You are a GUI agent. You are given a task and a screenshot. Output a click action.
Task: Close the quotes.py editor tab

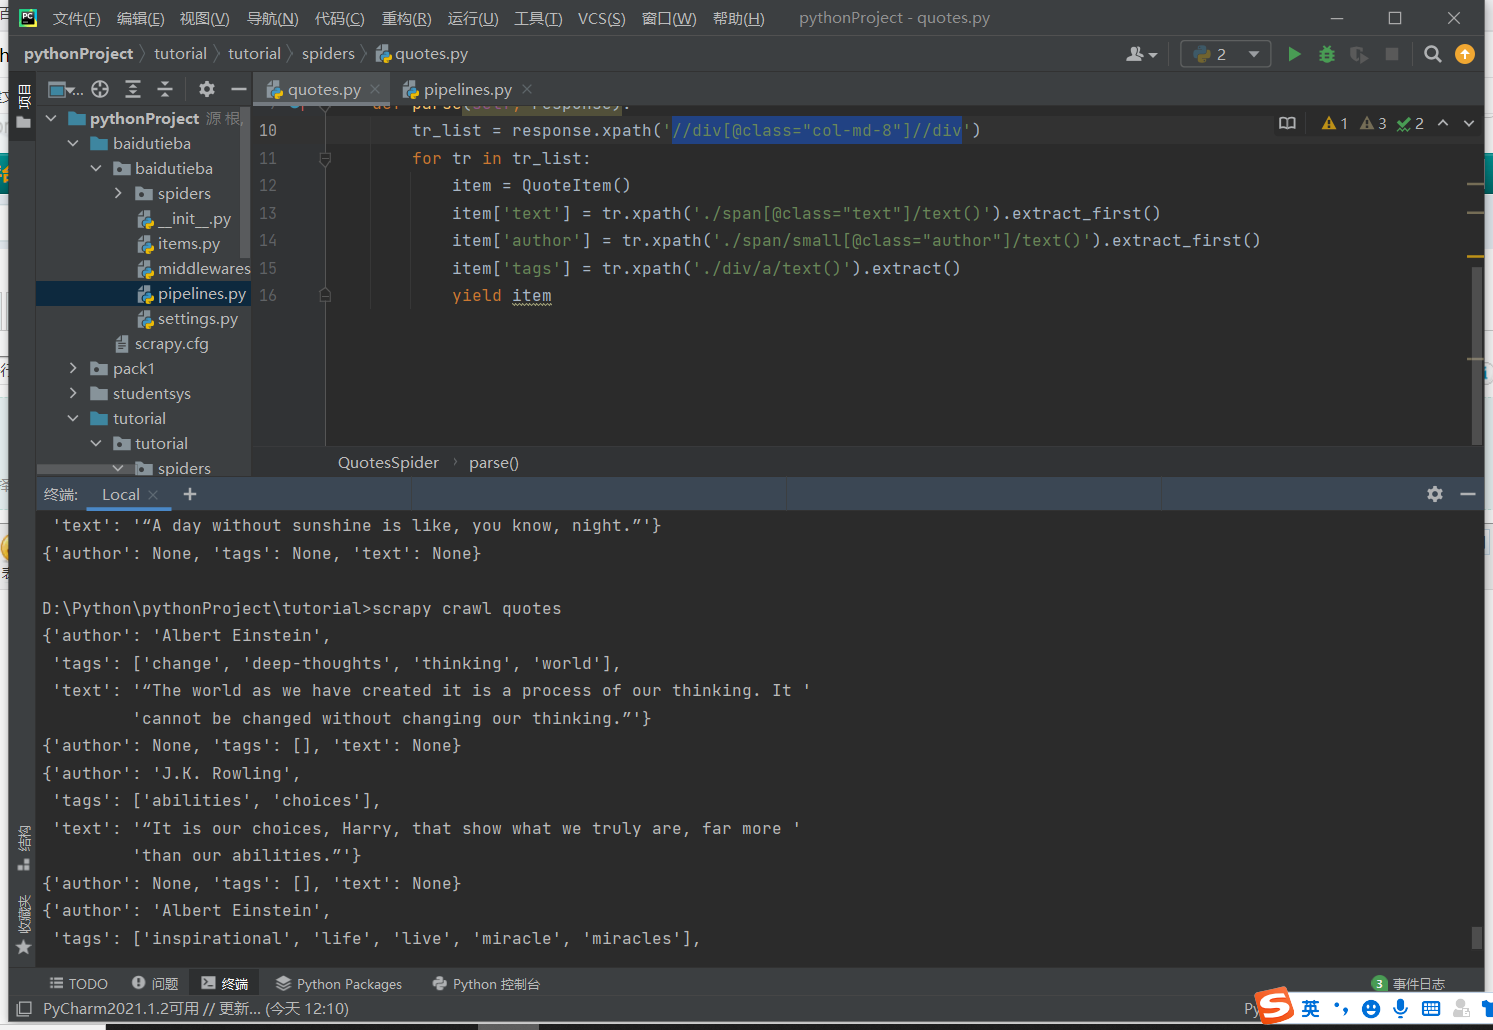(x=375, y=89)
